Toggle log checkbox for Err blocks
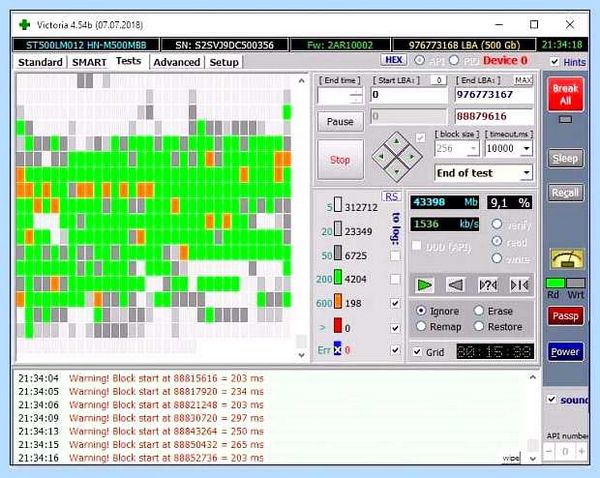Viewport: 600px width, 478px height. coord(395,350)
